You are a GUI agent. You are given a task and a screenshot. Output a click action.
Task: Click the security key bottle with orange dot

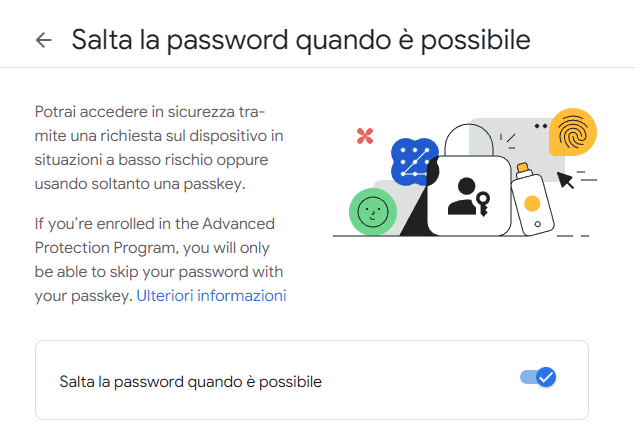[x=533, y=200]
